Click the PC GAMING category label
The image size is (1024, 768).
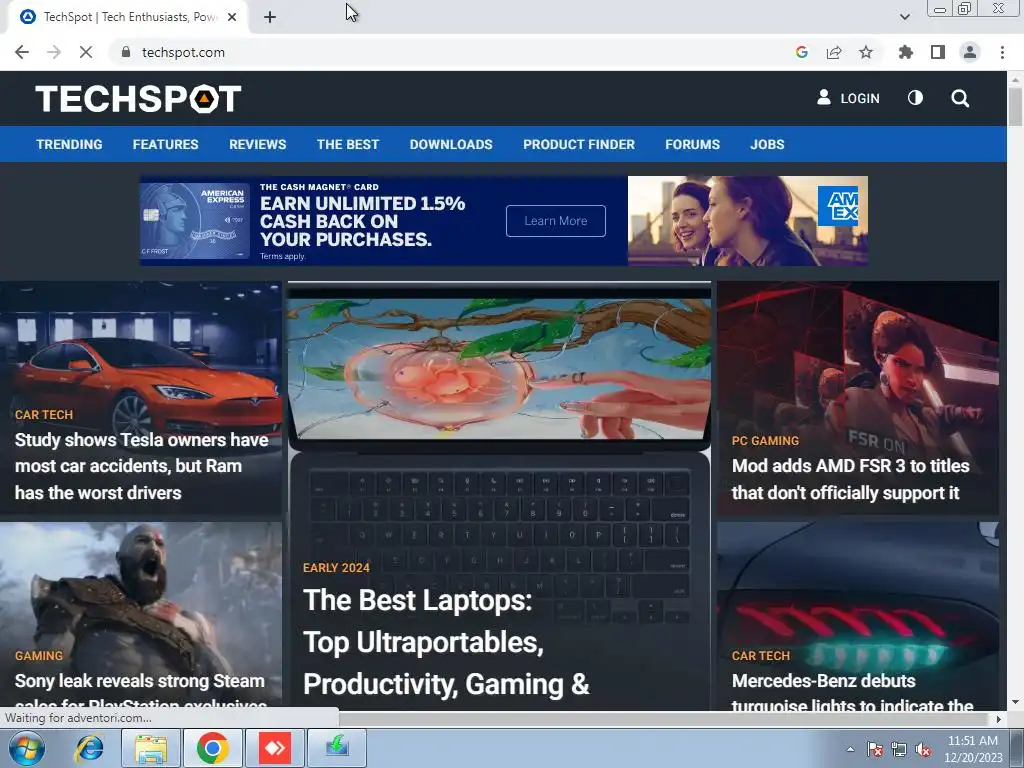pyautogui.click(x=765, y=441)
